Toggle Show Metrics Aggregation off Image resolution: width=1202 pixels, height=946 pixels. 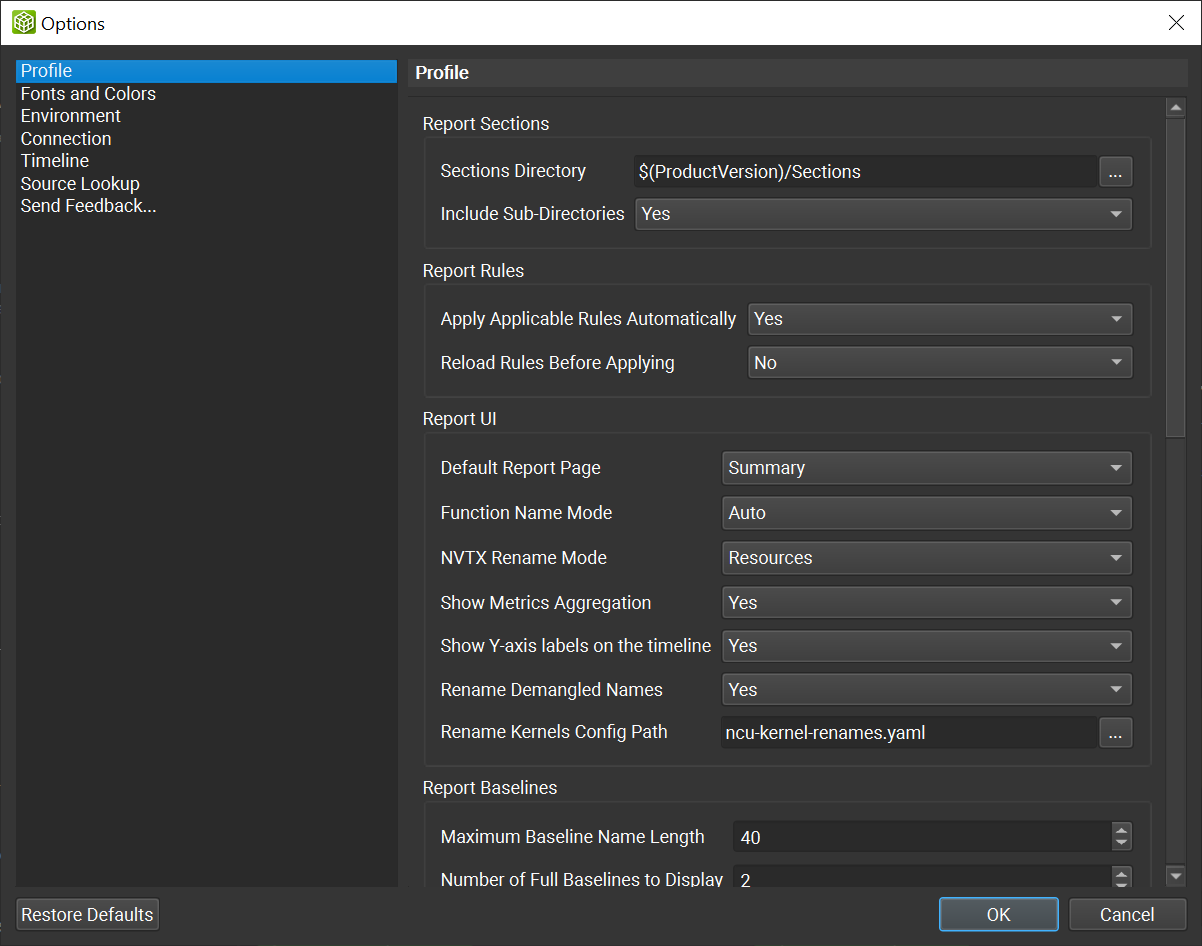[925, 602]
